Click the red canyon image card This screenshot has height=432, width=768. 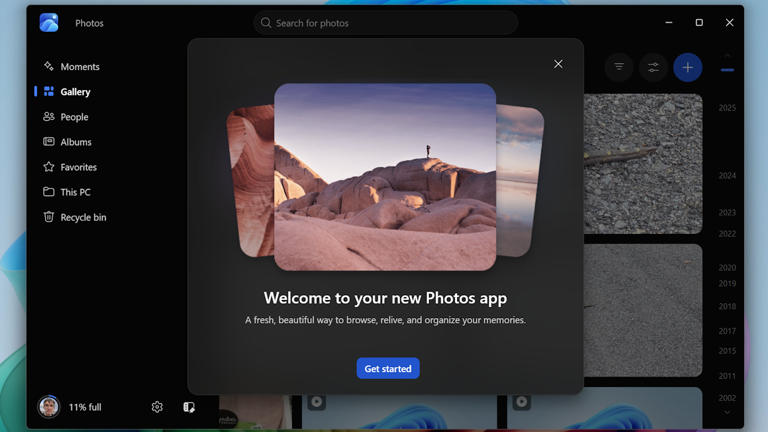tap(251, 181)
